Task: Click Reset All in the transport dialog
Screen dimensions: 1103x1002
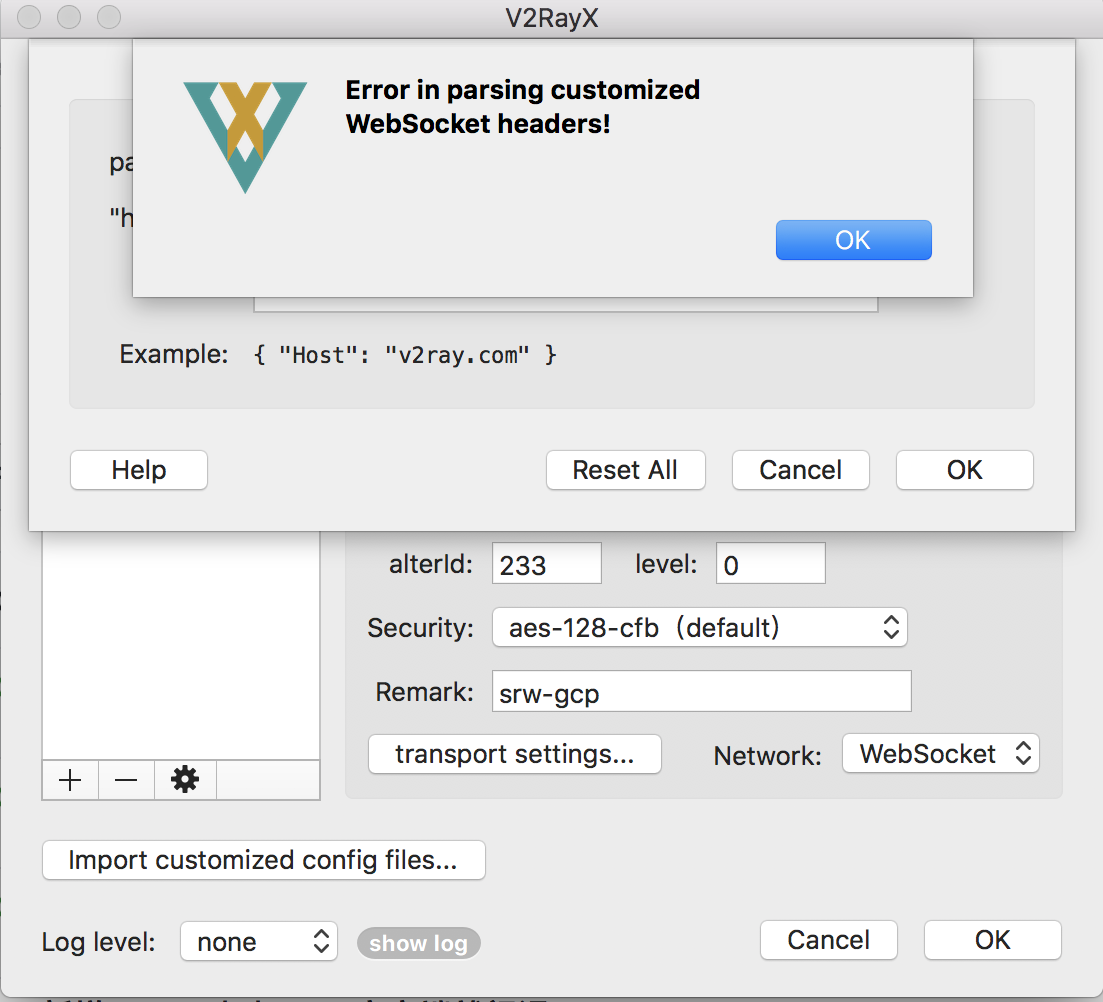Action: [625, 470]
